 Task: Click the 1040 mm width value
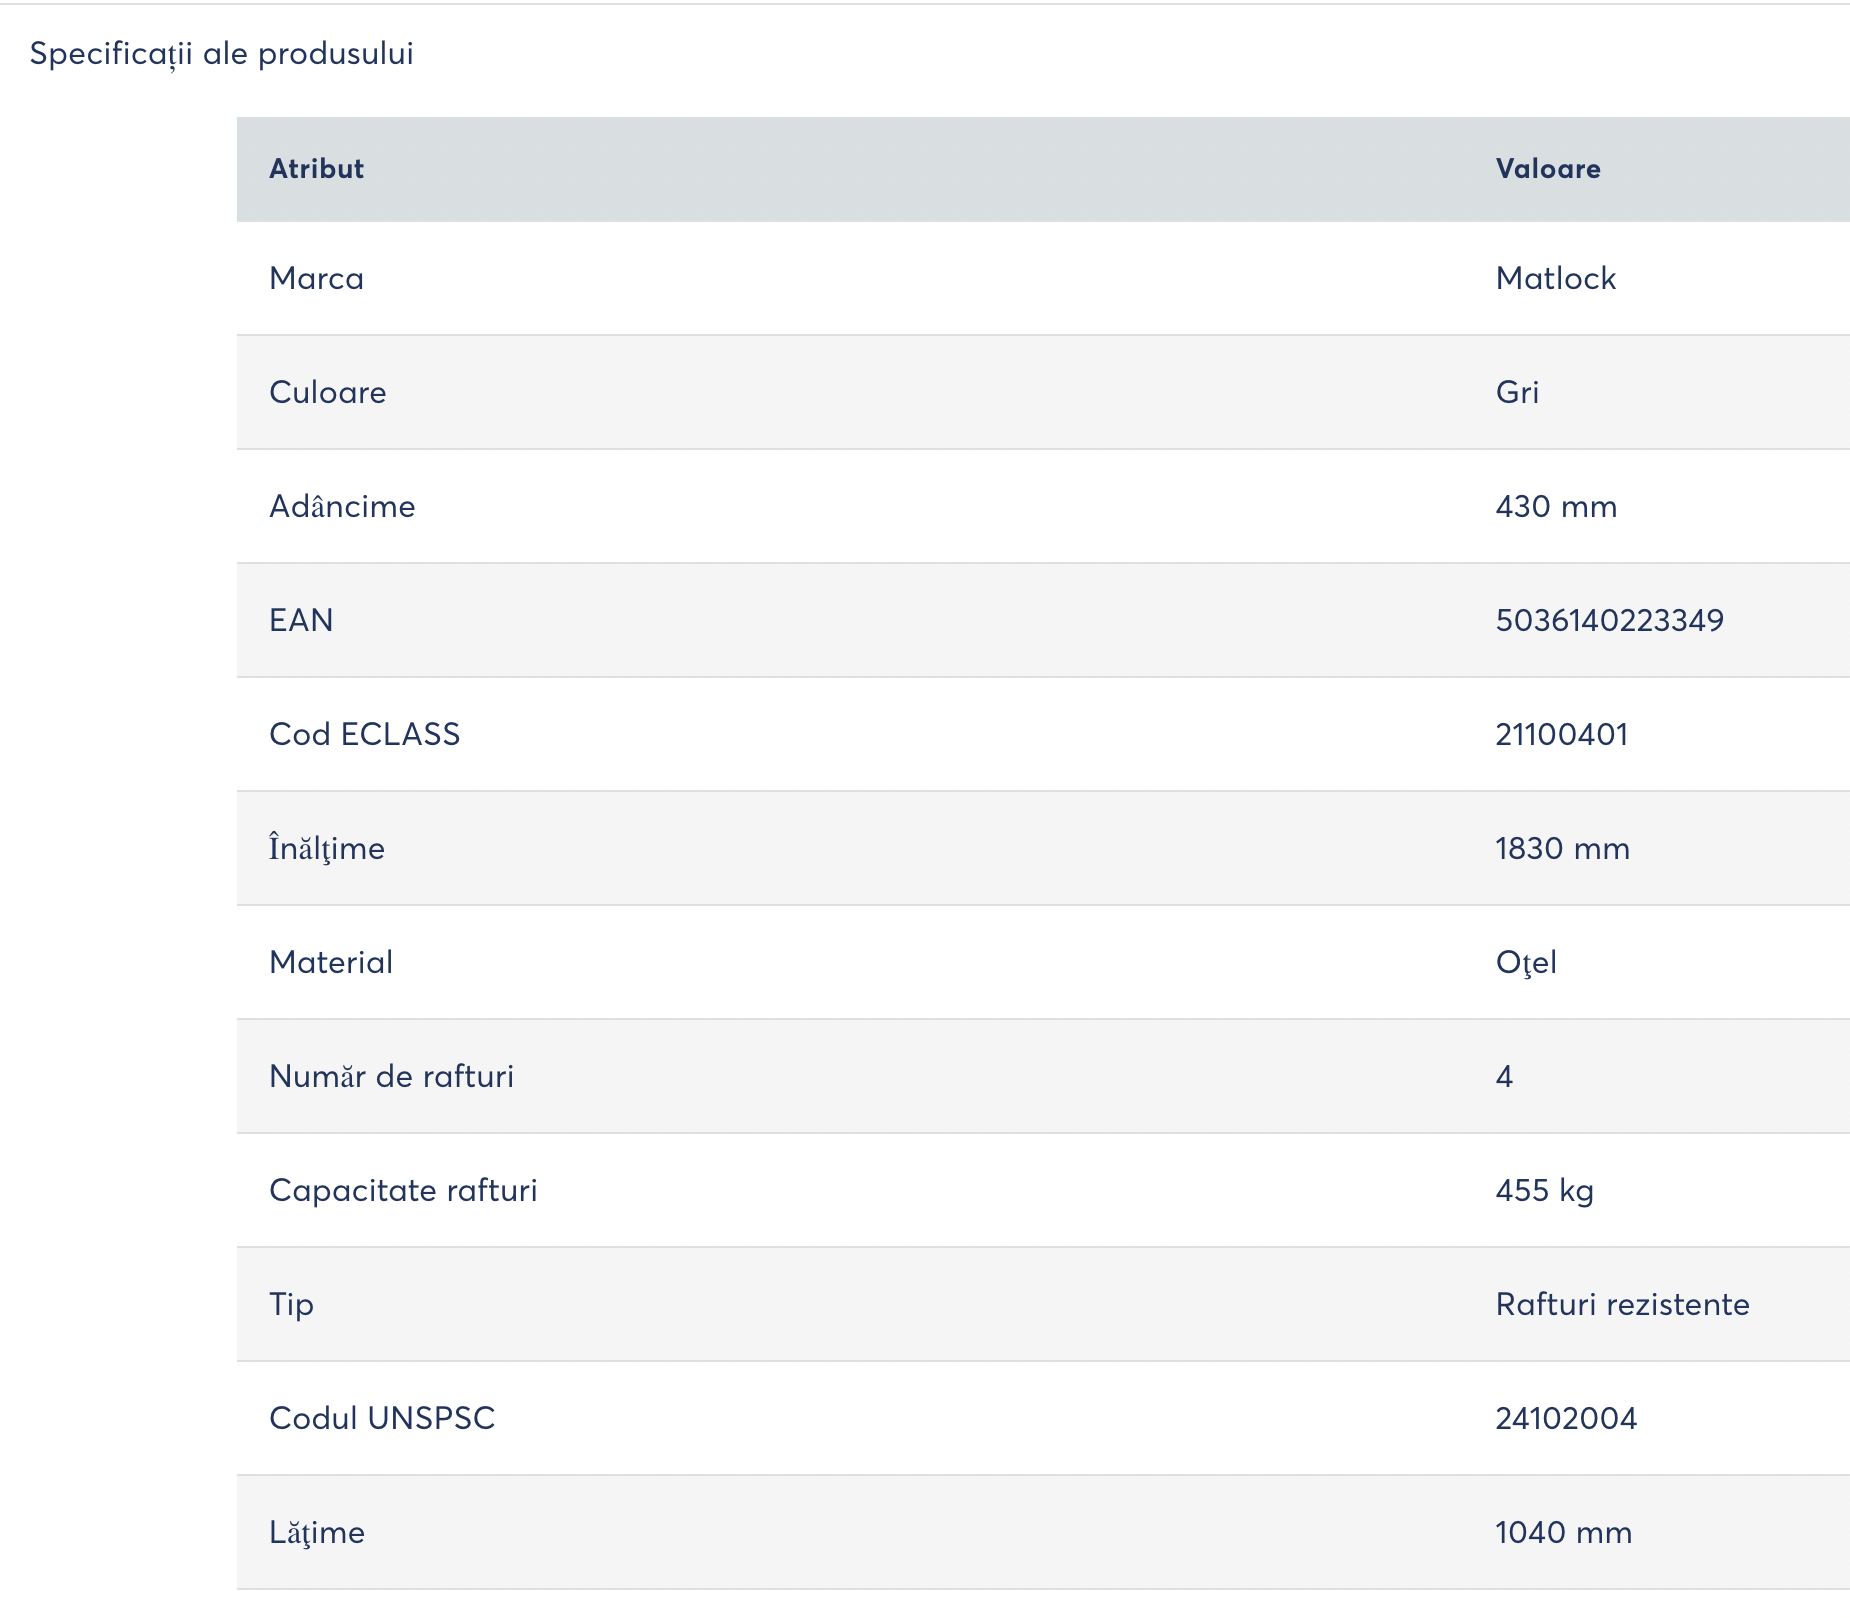pyautogui.click(x=1564, y=1532)
